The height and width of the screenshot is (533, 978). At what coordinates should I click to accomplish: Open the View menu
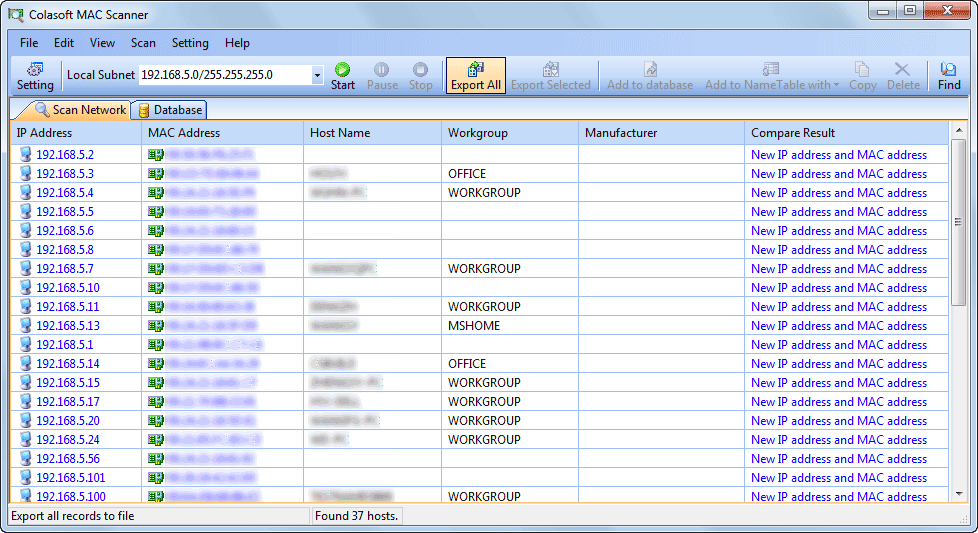coord(102,43)
